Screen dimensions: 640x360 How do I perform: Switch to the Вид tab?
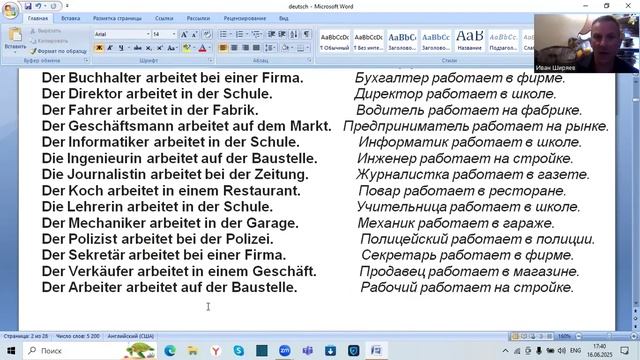tap(284, 18)
